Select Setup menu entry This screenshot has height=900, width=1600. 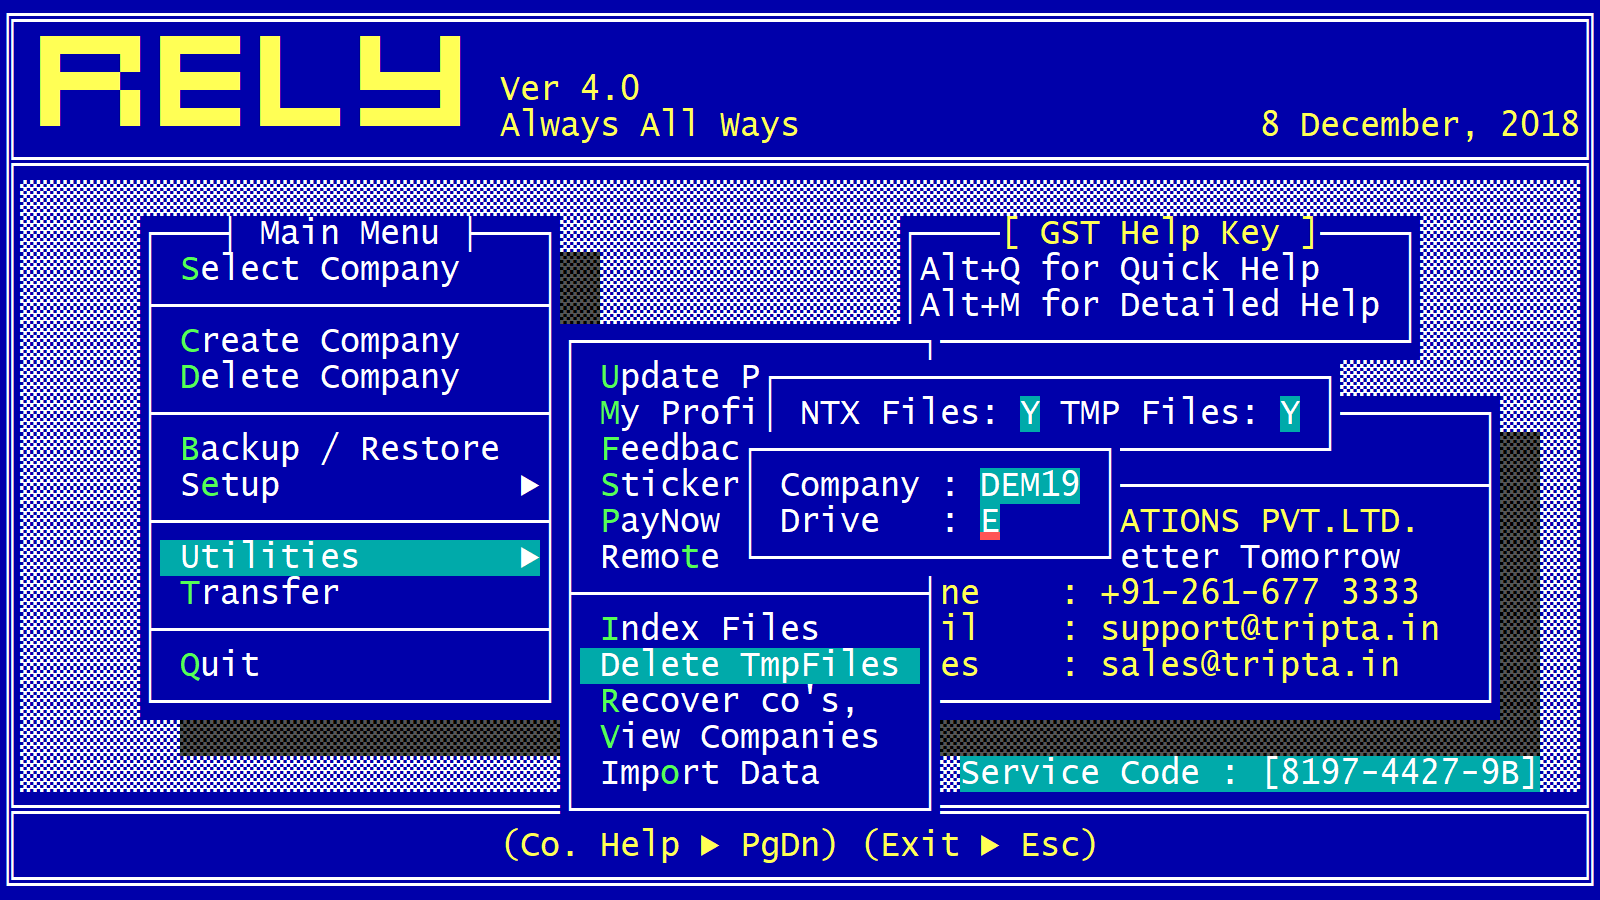click(x=230, y=485)
